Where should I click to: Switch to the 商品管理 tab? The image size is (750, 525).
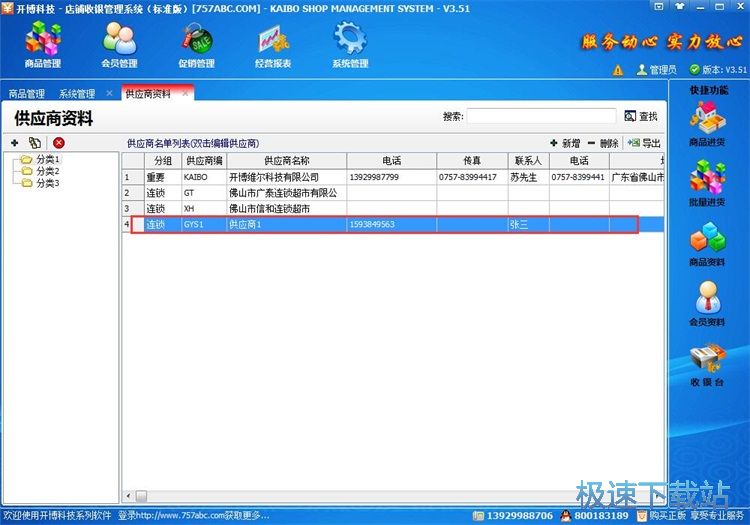coord(27,94)
